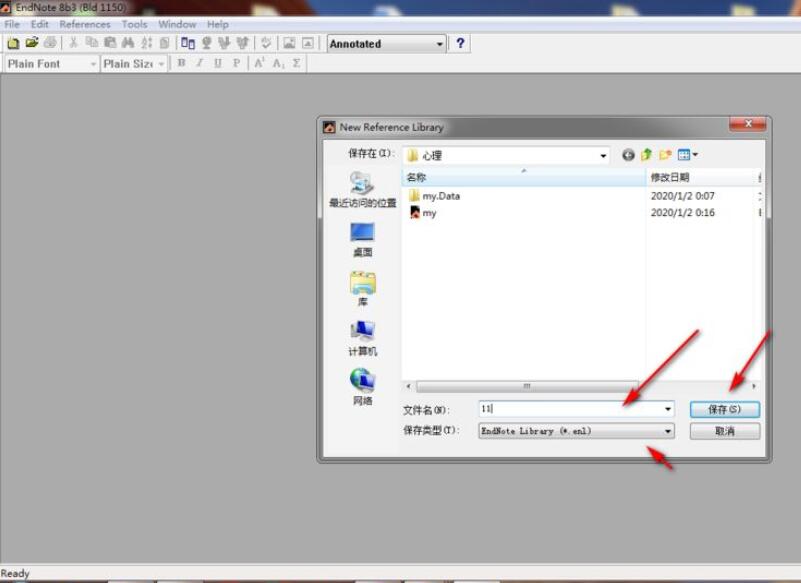Click the 文件名 filename input field
The width and height of the screenshot is (801, 583).
[x=568, y=409]
